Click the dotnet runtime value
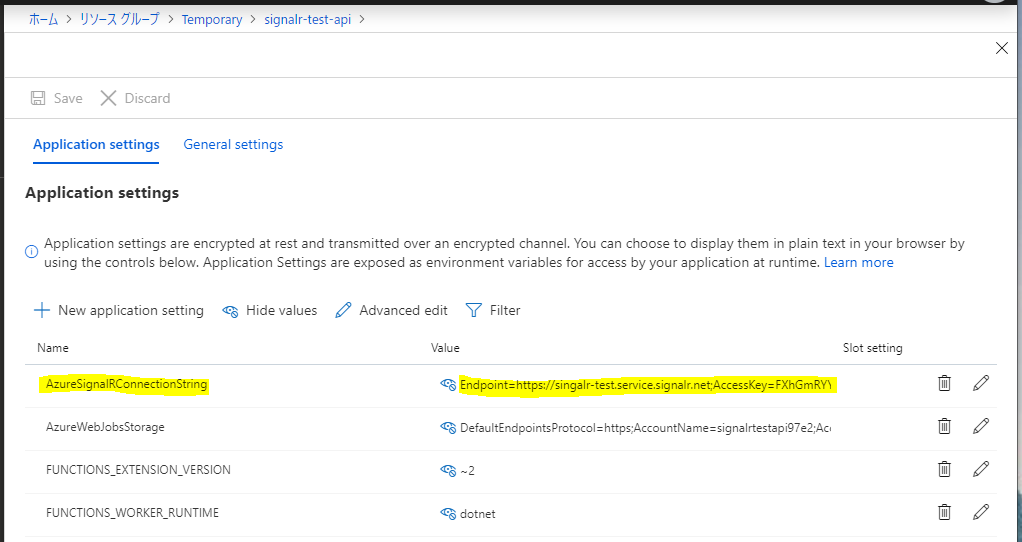Screen dimensions: 1022x542 (478, 513)
